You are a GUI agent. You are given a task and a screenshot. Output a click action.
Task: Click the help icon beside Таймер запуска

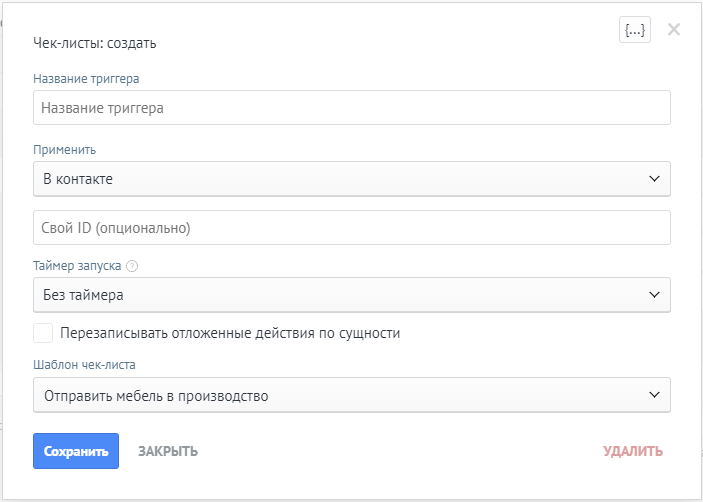click(x=132, y=266)
